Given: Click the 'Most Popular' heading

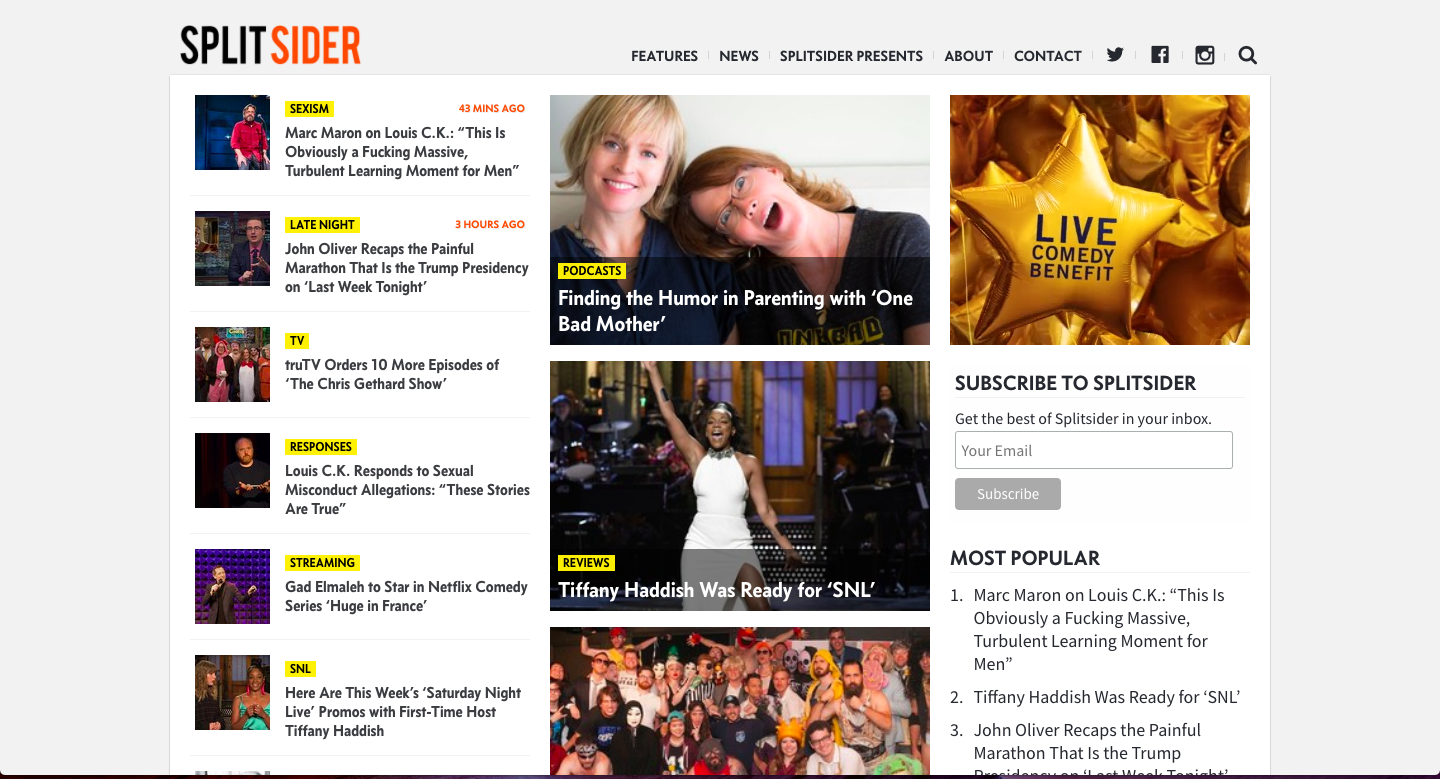Looking at the screenshot, I should 1025,558.
